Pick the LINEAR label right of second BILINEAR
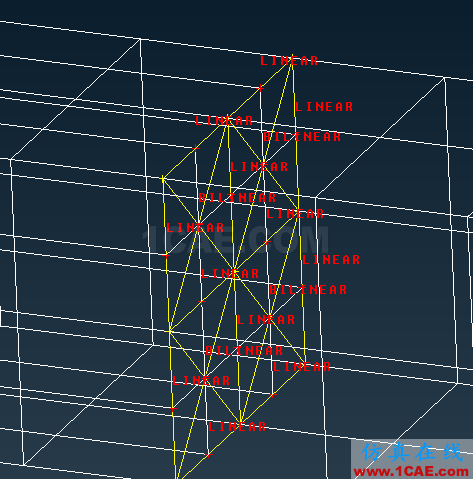This screenshot has width=473, height=479. (x=295, y=214)
